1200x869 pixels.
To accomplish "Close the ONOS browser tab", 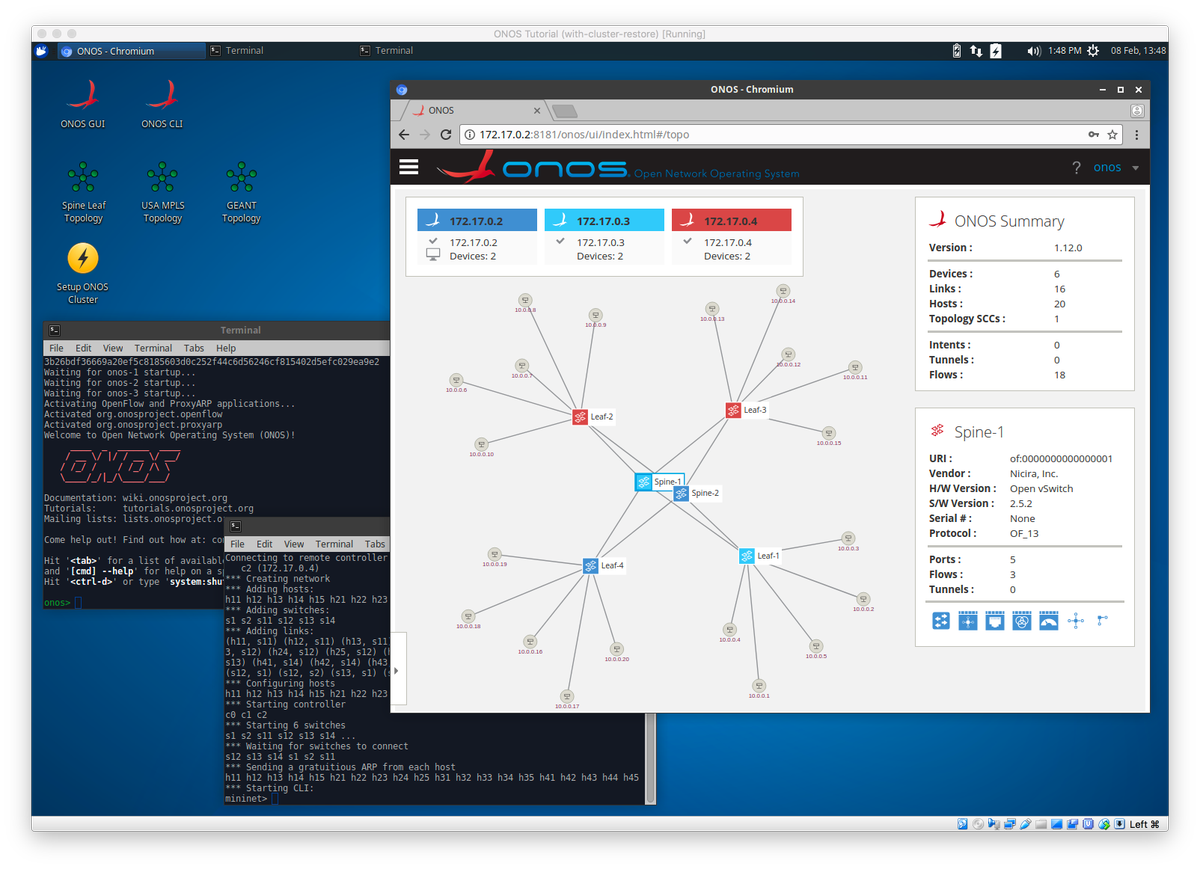I will (x=537, y=111).
